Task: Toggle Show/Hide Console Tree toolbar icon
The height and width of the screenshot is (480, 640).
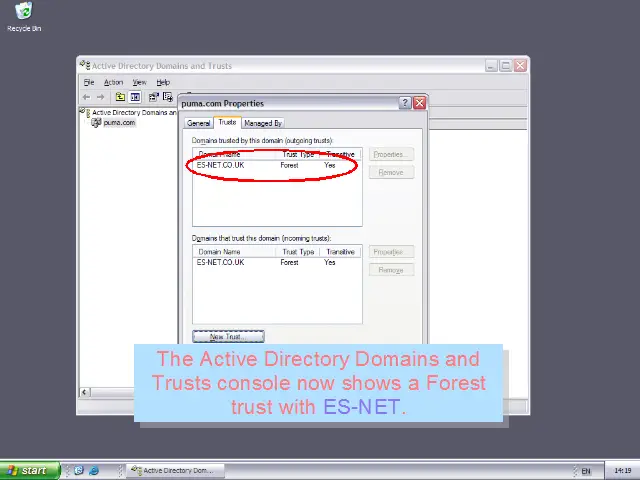Action: tap(135, 97)
